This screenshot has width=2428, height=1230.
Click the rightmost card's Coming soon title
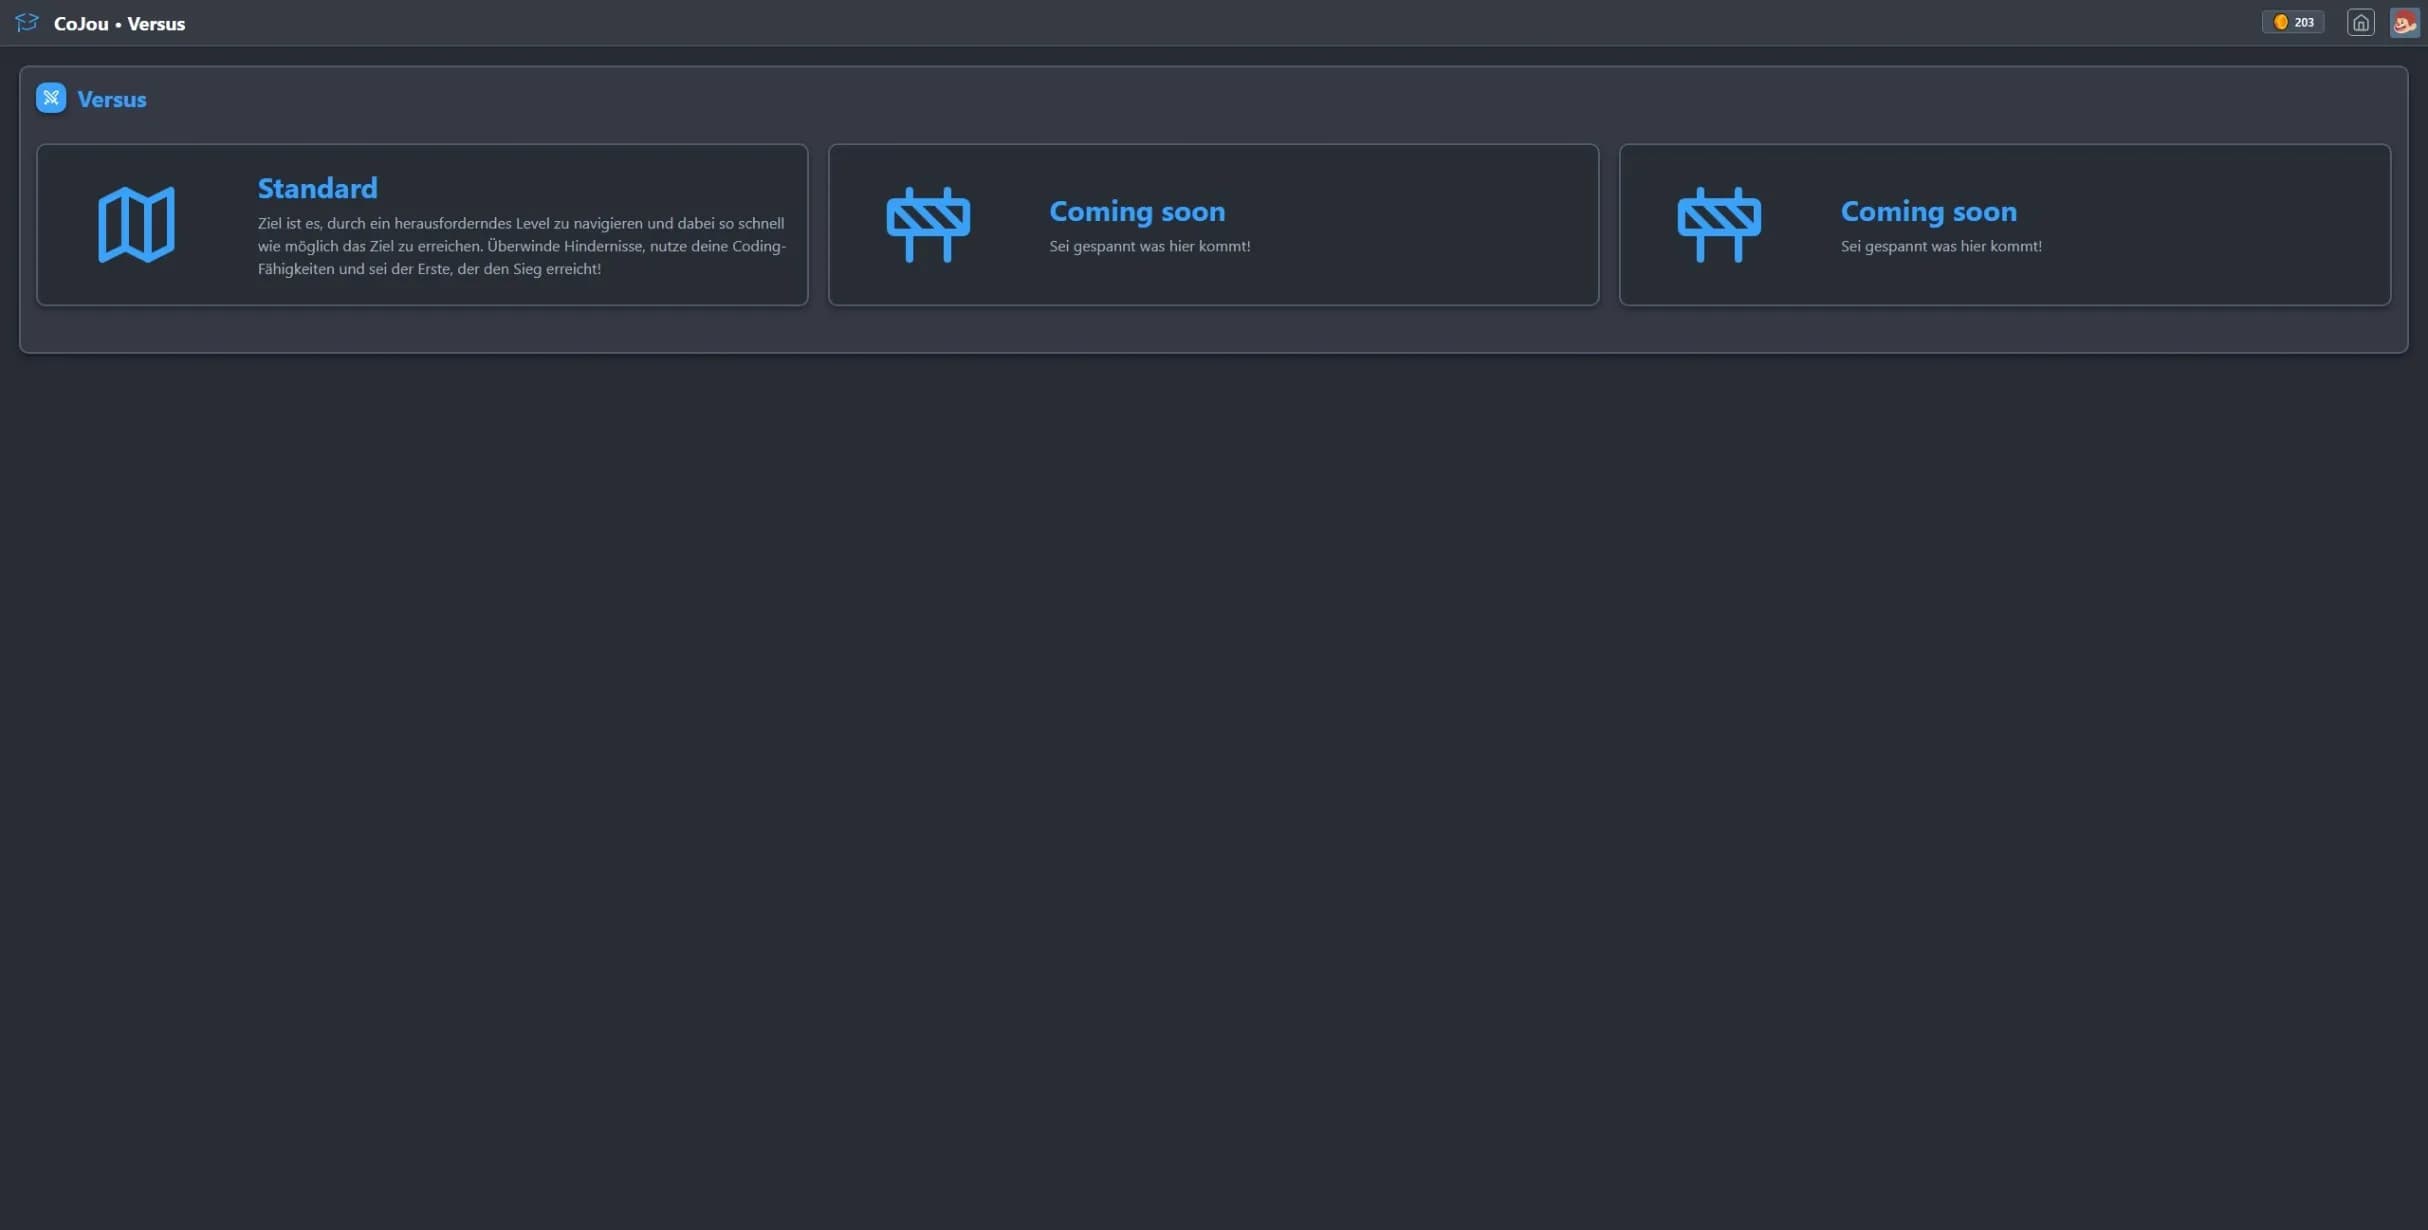coord(1929,211)
